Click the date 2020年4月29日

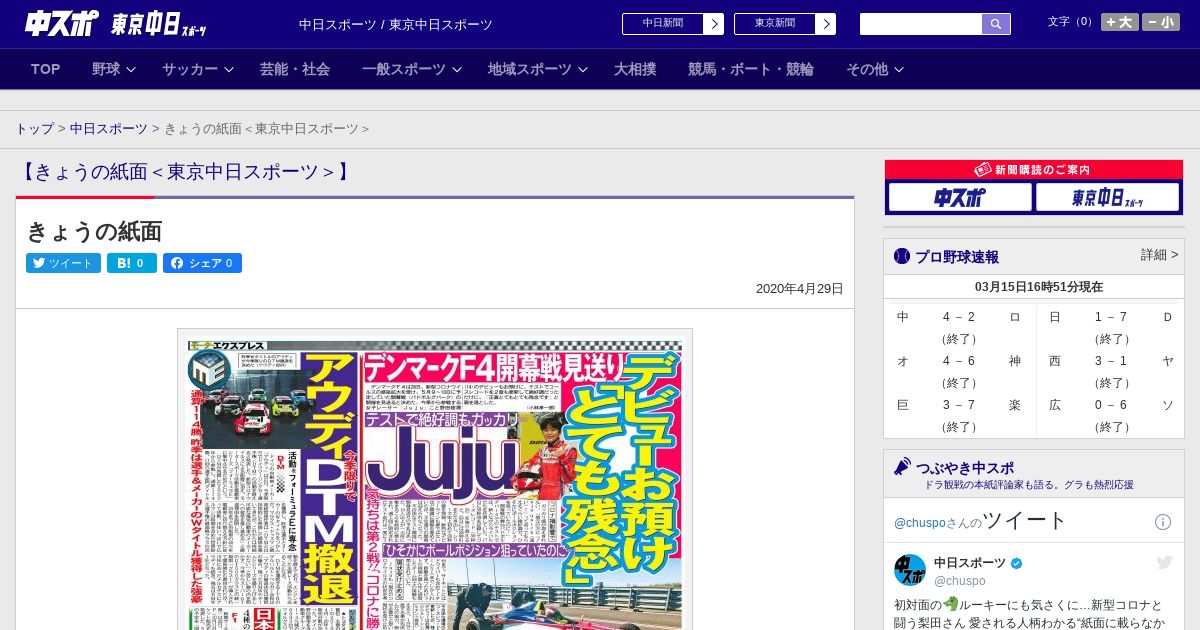800,289
